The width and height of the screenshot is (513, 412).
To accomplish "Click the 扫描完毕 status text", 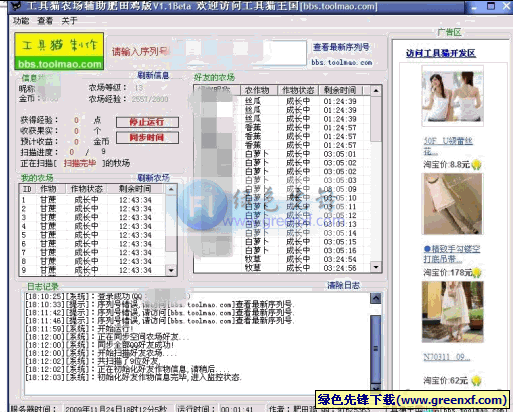I will (80, 163).
